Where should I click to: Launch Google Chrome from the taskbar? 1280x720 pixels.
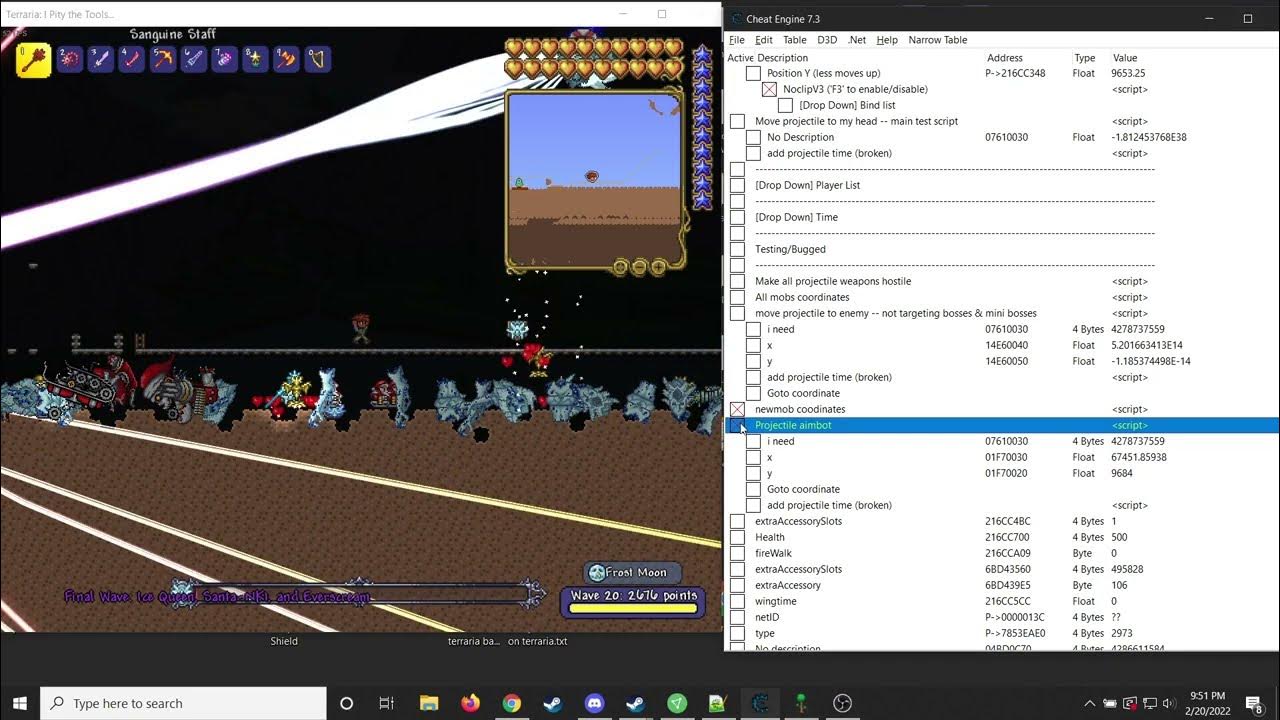511,703
